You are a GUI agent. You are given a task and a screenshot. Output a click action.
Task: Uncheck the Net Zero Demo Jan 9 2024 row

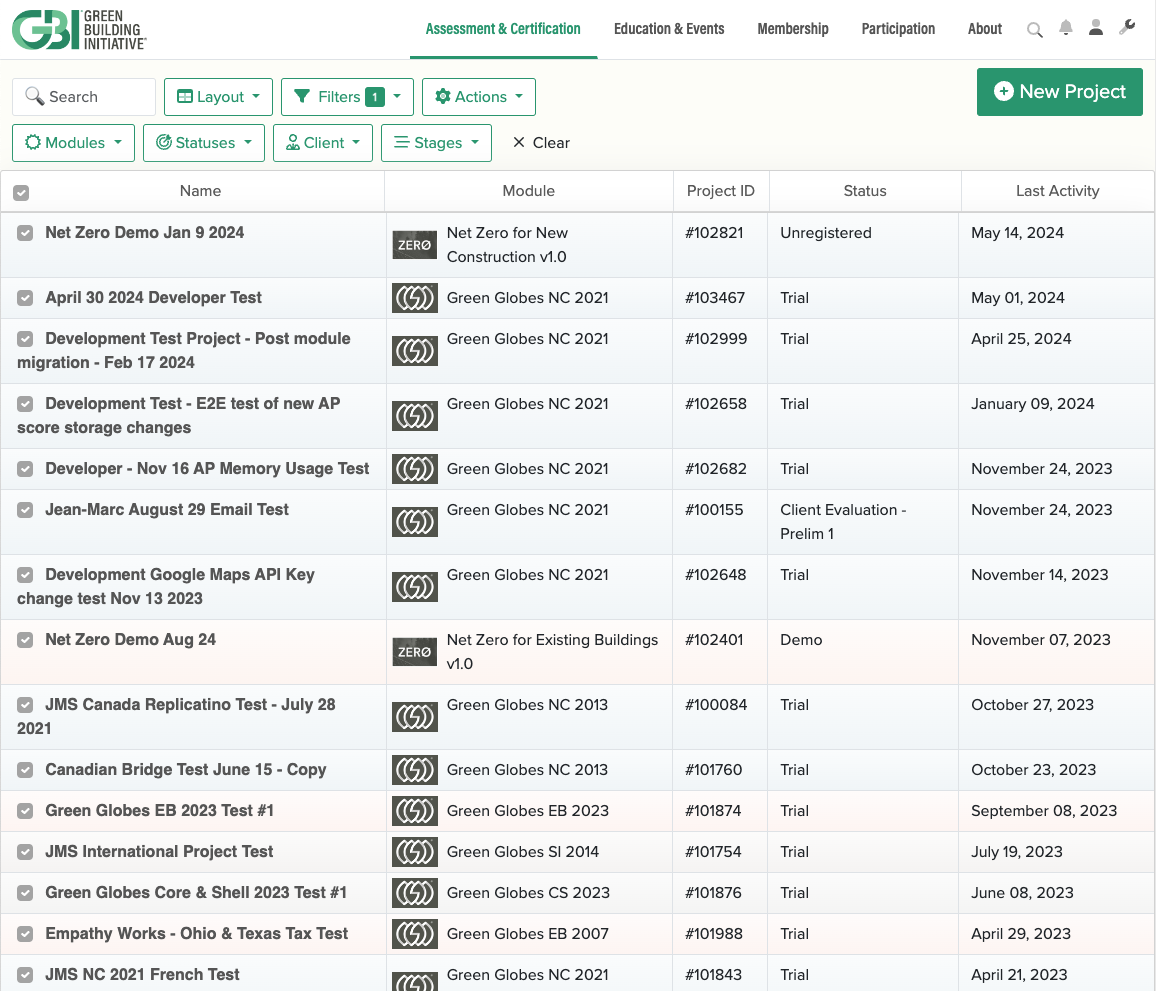[25, 233]
